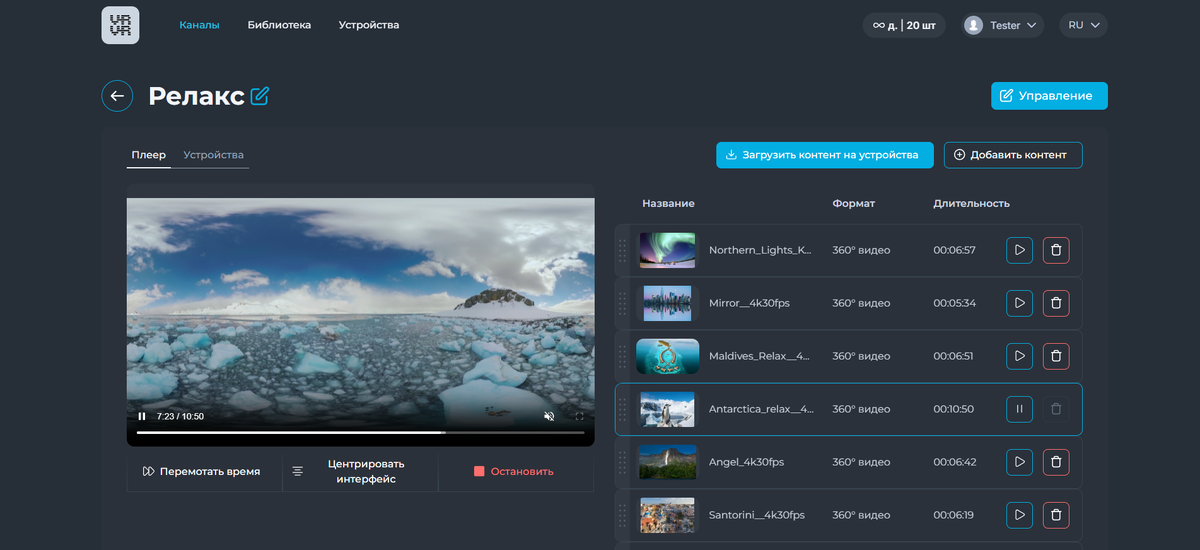Delete Angel_4k30fps video
Viewport: 1200px width, 550px height.
click(x=1056, y=462)
